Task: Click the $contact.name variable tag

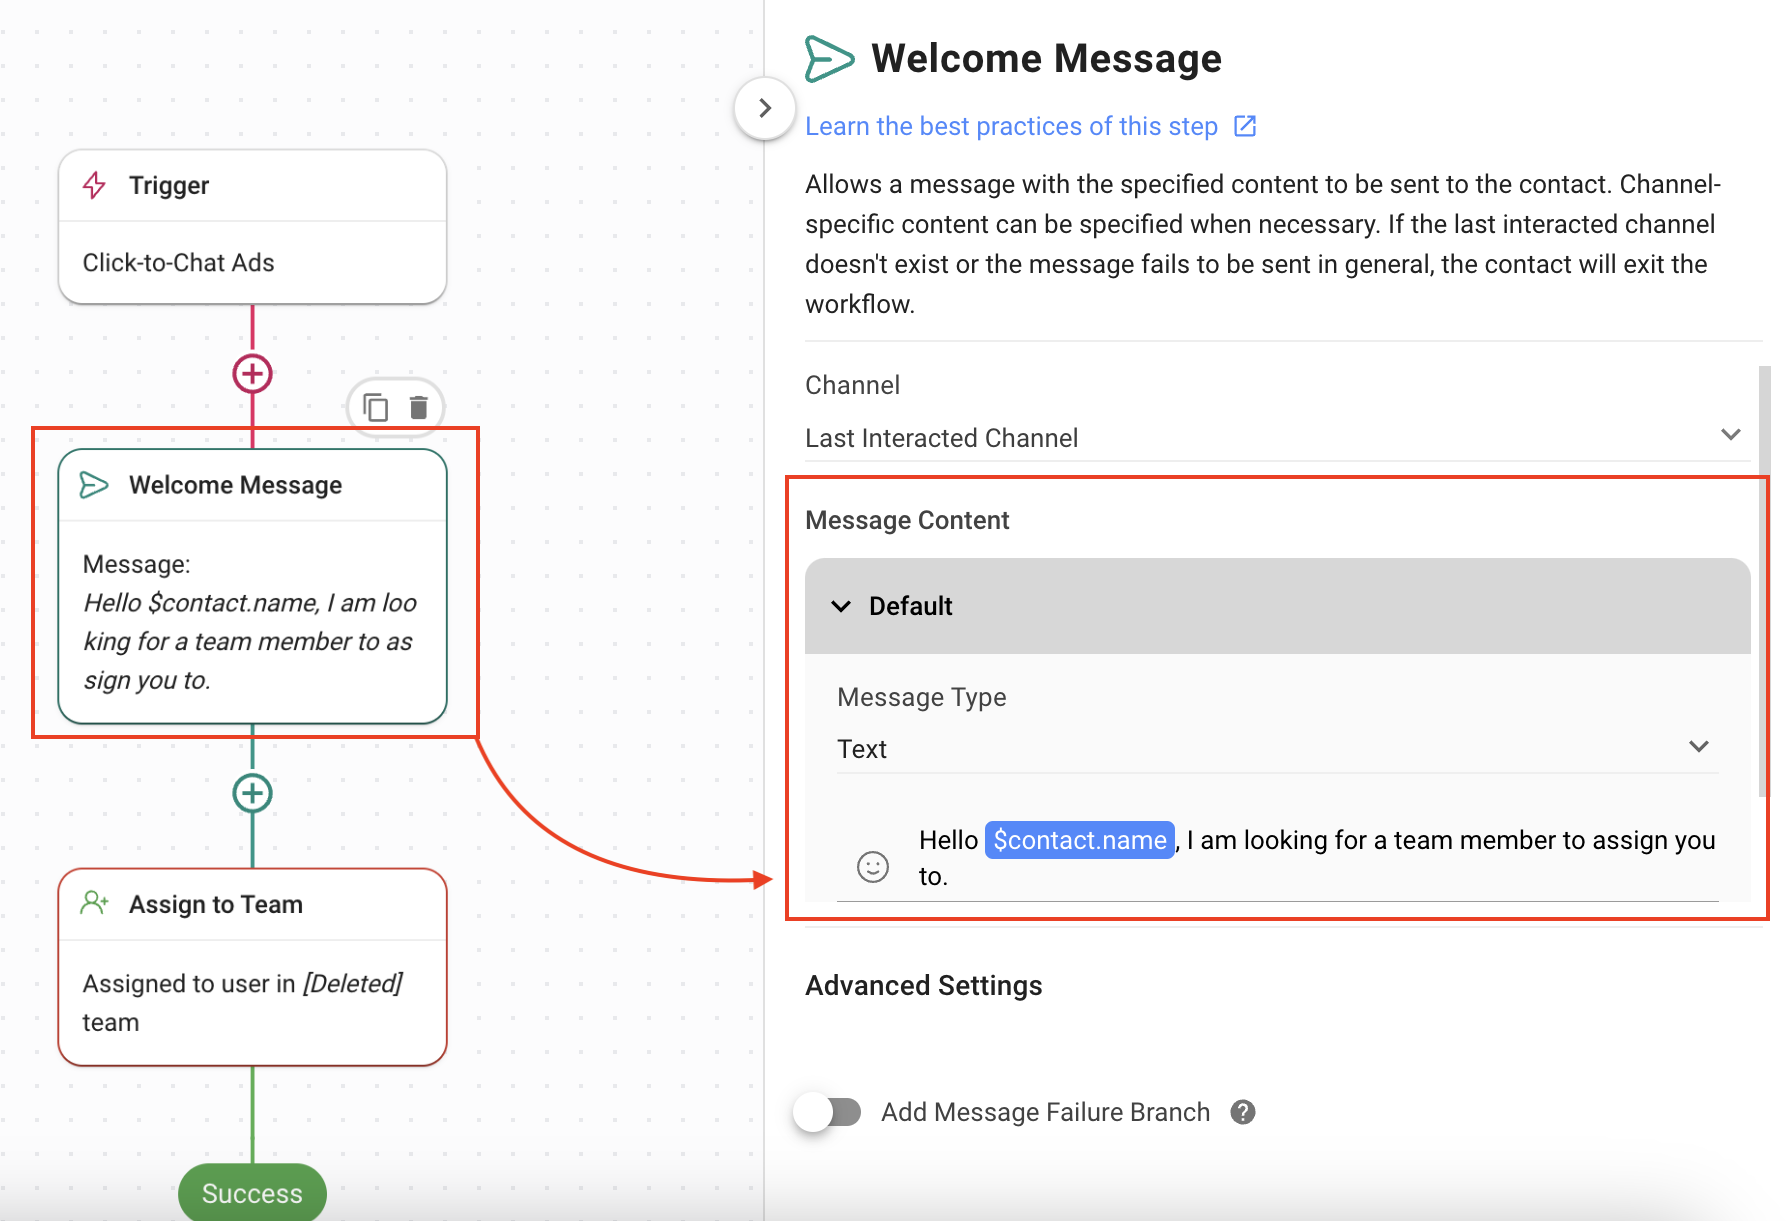Action: pyautogui.click(x=1079, y=840)
